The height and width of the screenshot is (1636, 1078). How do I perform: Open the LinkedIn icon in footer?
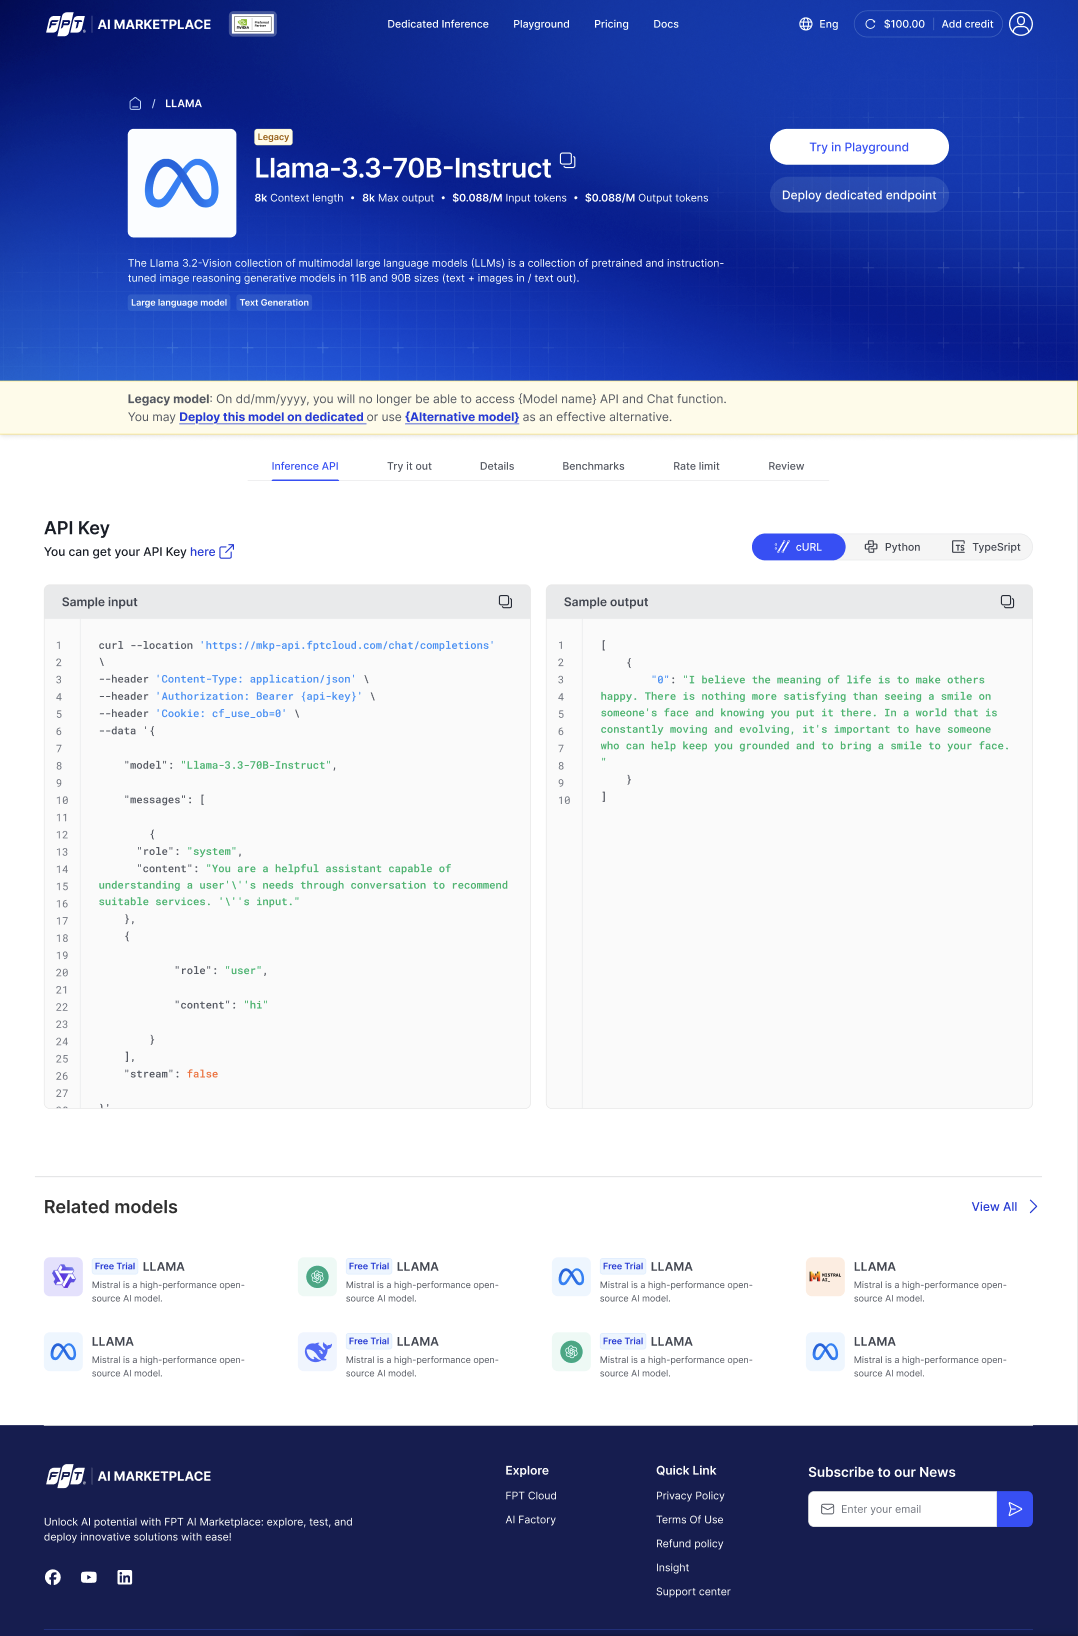tap(125, 1577)
